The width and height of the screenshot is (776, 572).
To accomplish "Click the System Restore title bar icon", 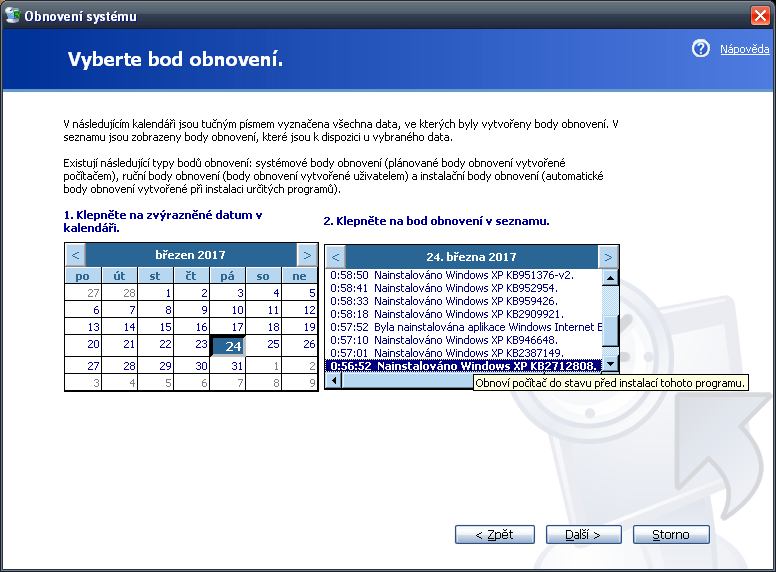I will (12, 15).
